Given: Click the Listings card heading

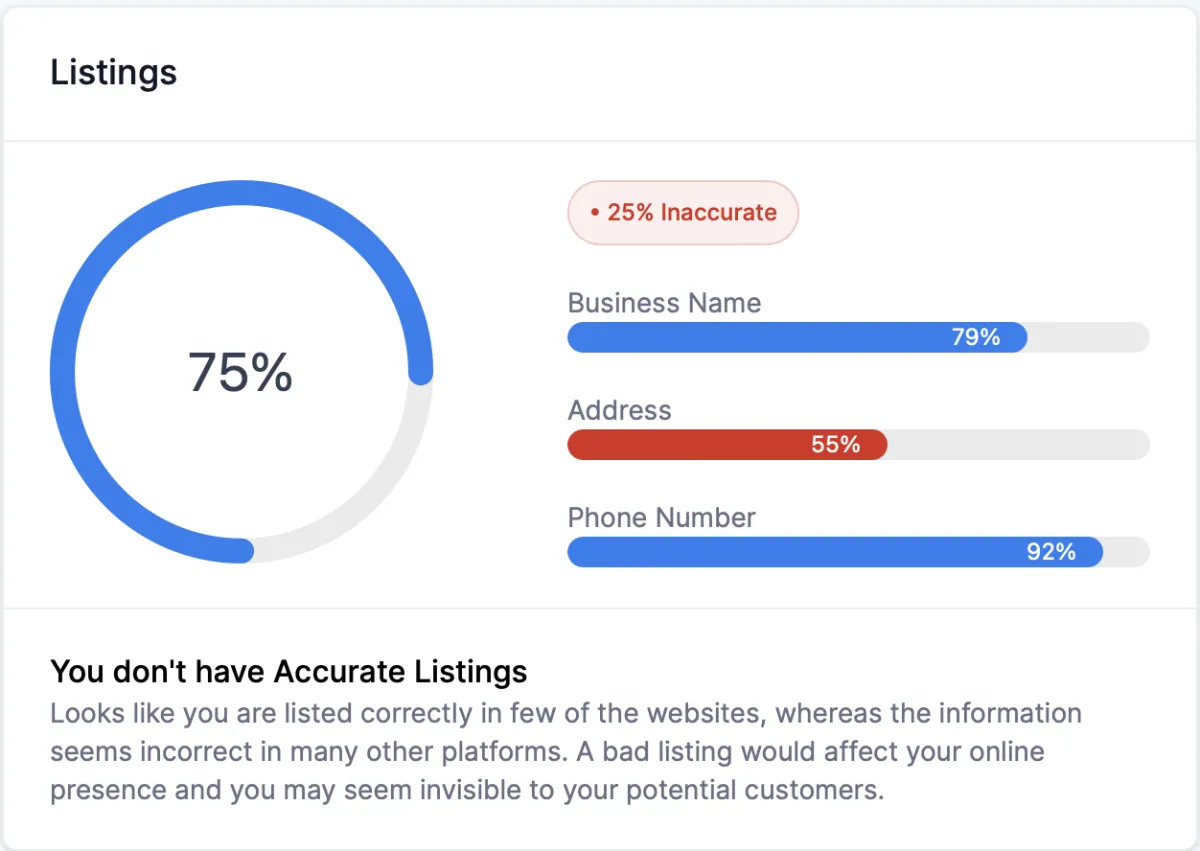Looking at the screenshot, I should pyautogui.click(x=114, y=72).
